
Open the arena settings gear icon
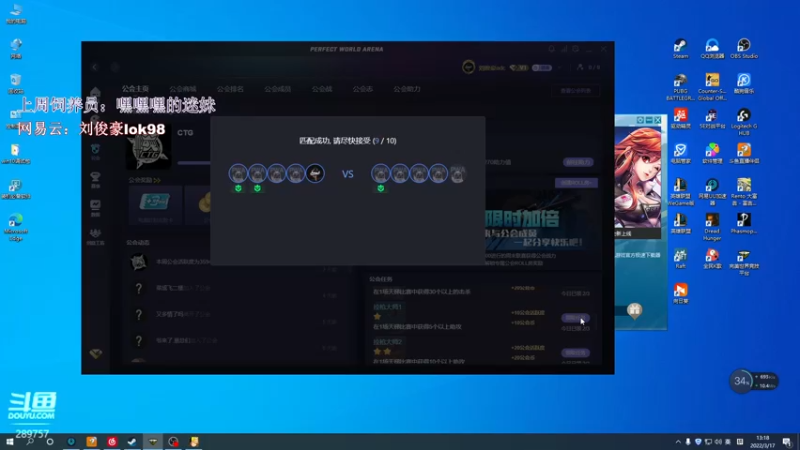576,49
